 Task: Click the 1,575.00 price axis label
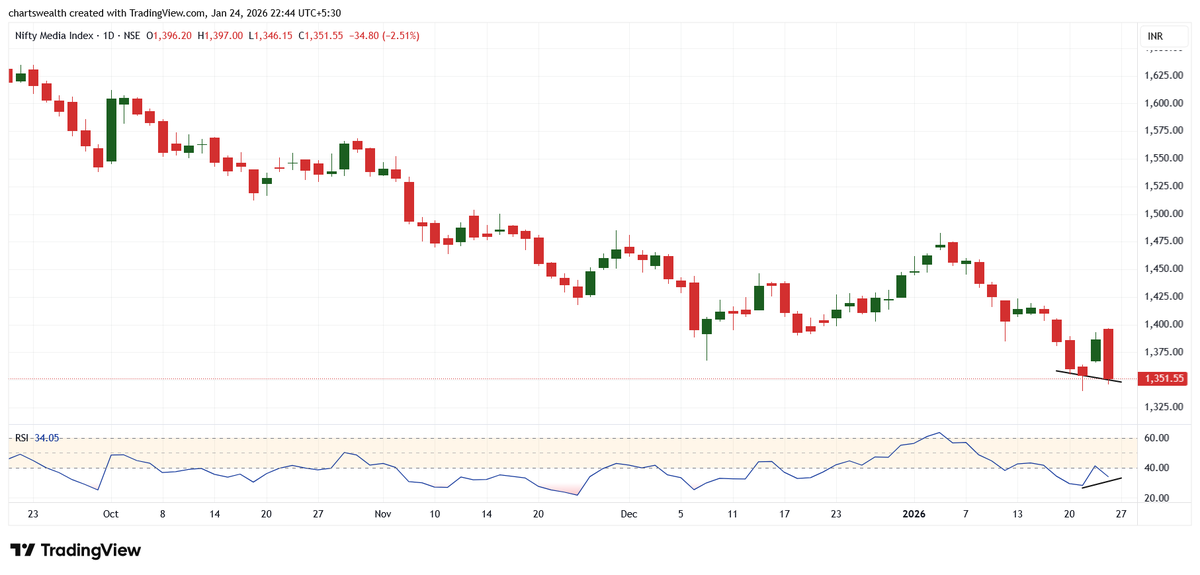tap(1164, 131)
